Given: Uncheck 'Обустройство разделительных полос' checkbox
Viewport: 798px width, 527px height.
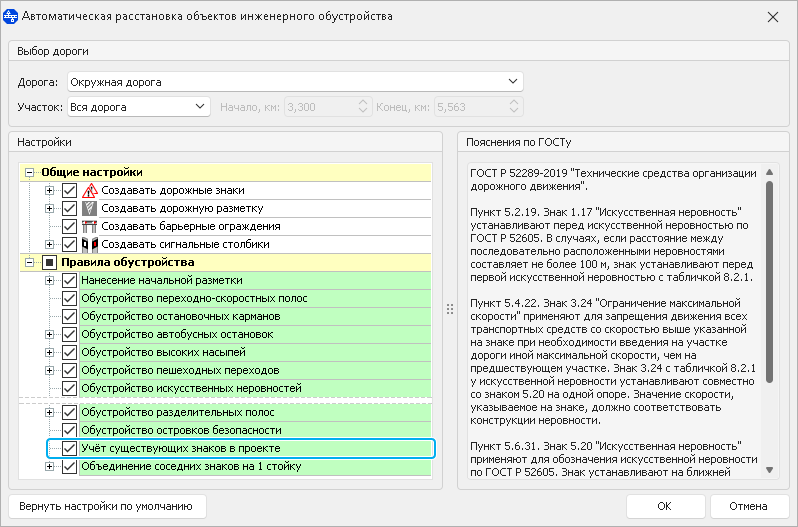Looking at the screenshot, I should click(x=70, y=413).
